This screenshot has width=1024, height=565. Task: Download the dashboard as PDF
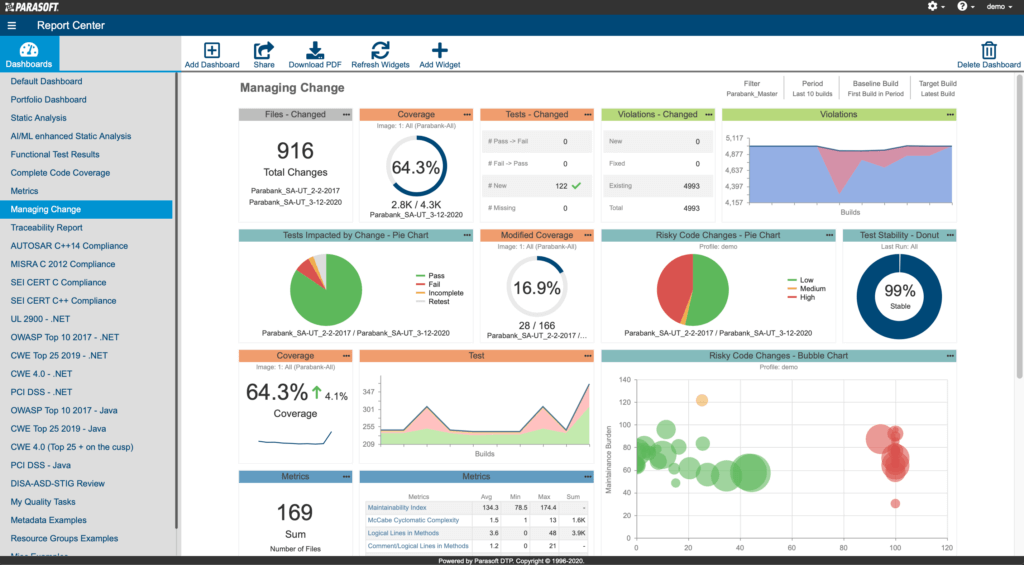(x=315, y=50)
